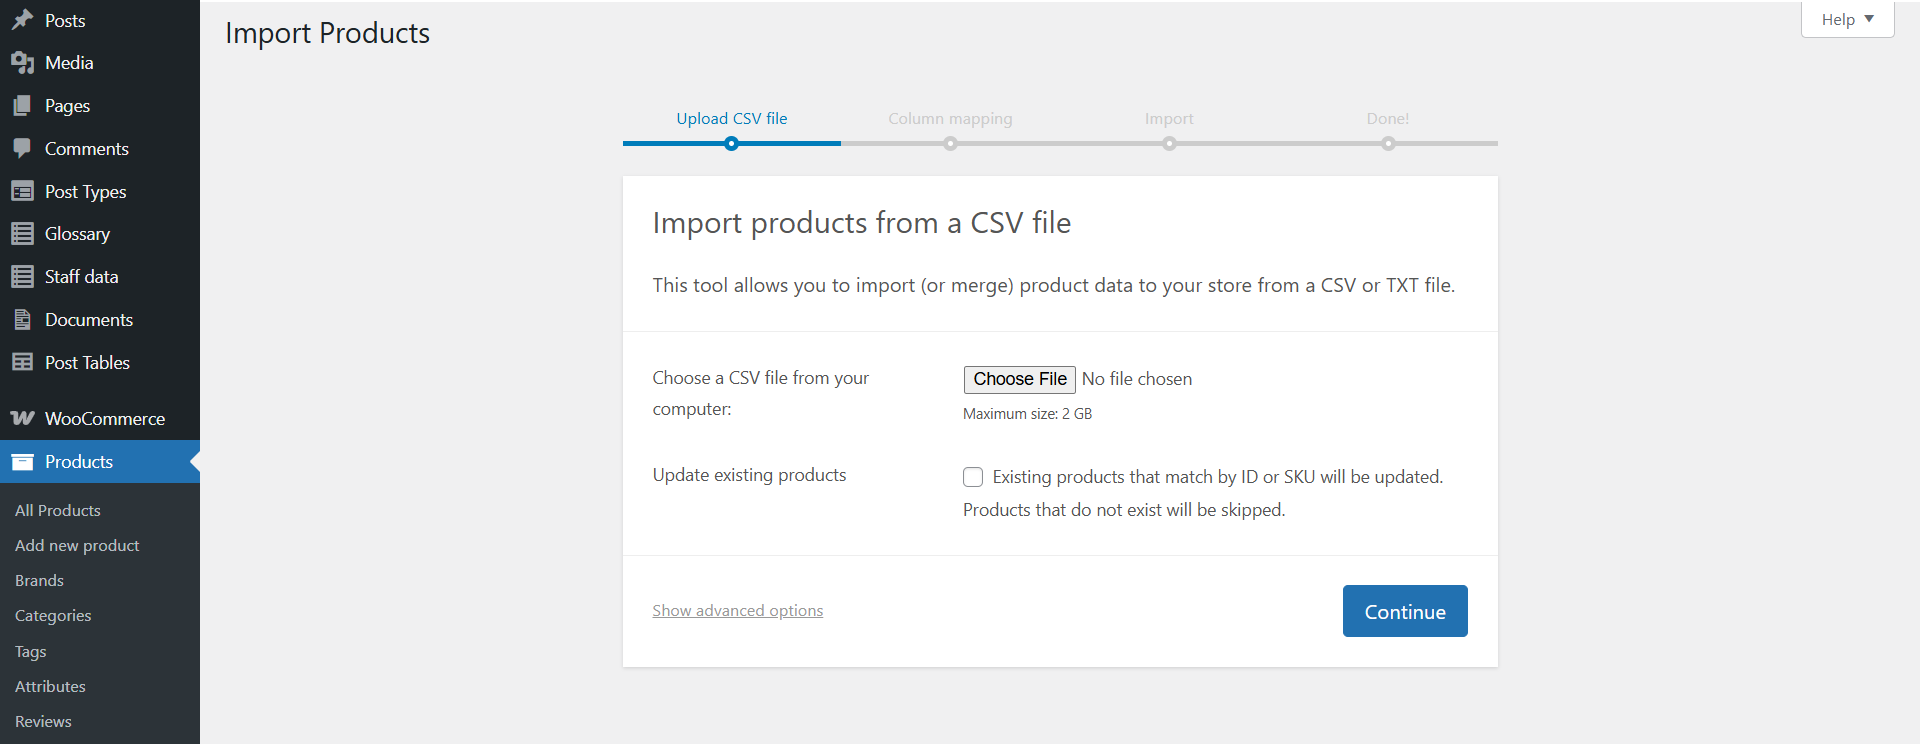Click the Products icon in the sidebar
The height and width of the screenshot is (744, 1920).
[x=23, y=461]
